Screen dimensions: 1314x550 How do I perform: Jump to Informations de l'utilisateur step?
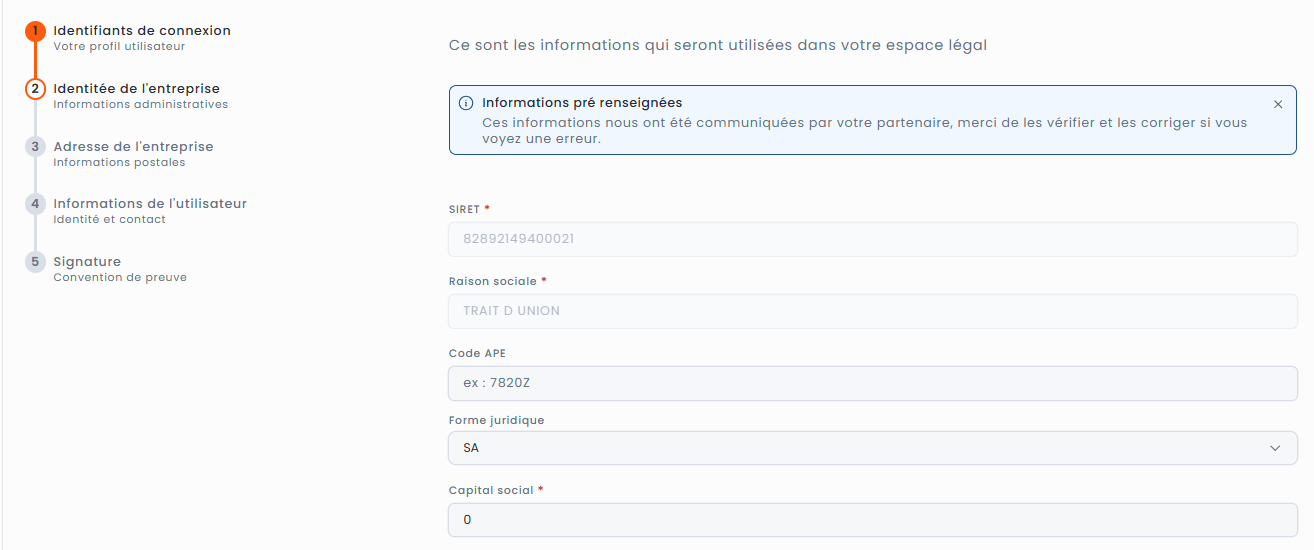click(x=150, y=204)
